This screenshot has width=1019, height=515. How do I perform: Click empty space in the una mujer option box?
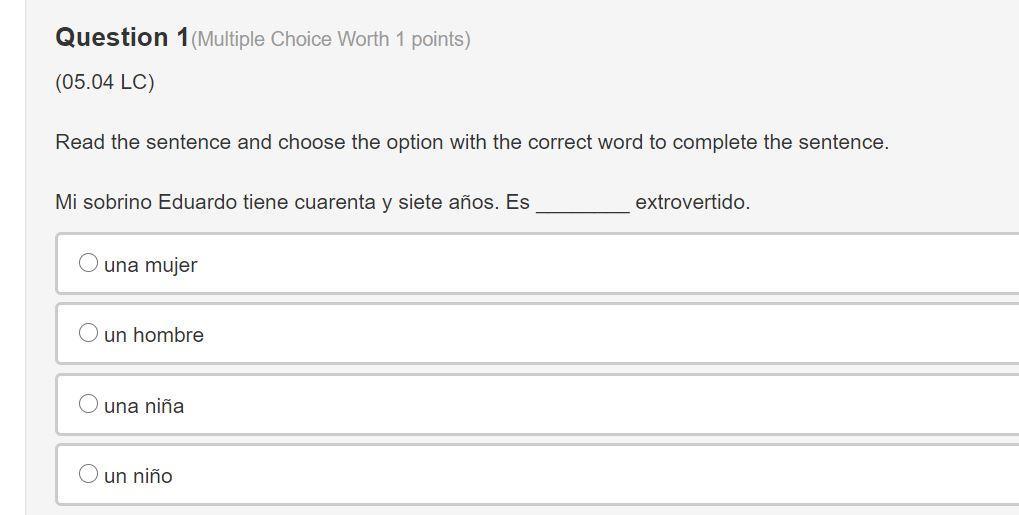tap(600, 264)
